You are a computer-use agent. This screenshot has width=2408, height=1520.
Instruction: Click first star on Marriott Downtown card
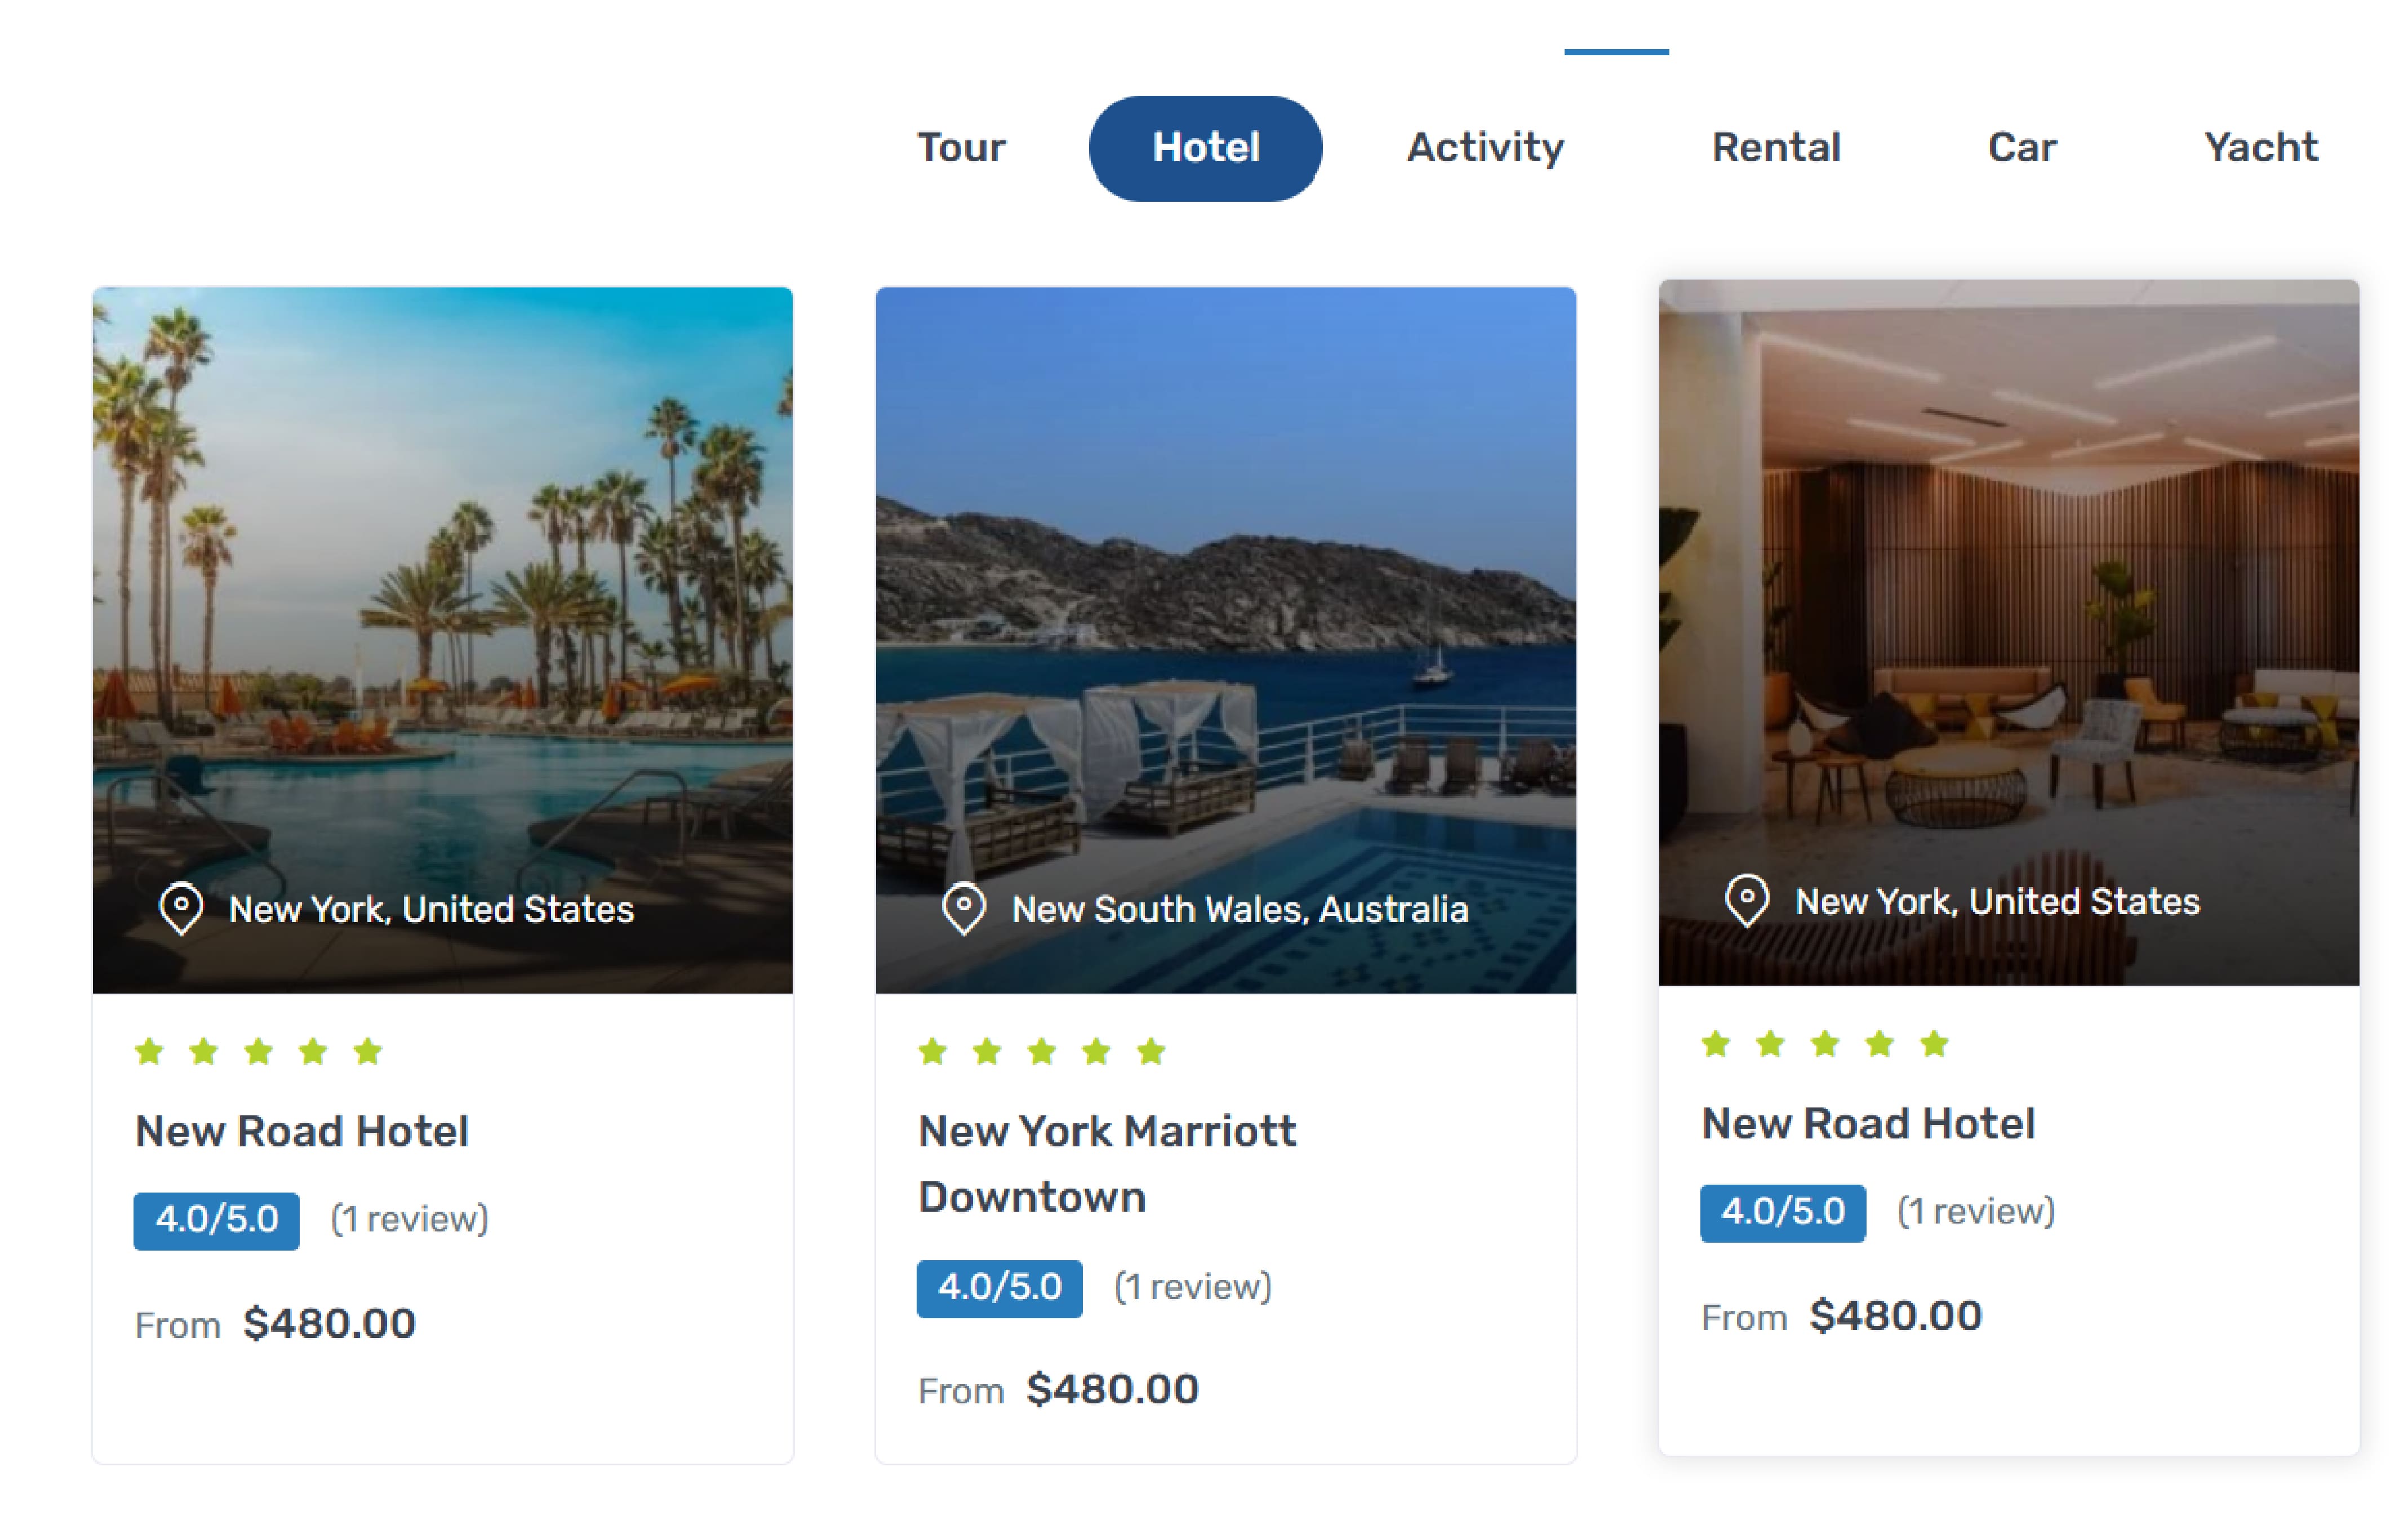click(933, 1051)
